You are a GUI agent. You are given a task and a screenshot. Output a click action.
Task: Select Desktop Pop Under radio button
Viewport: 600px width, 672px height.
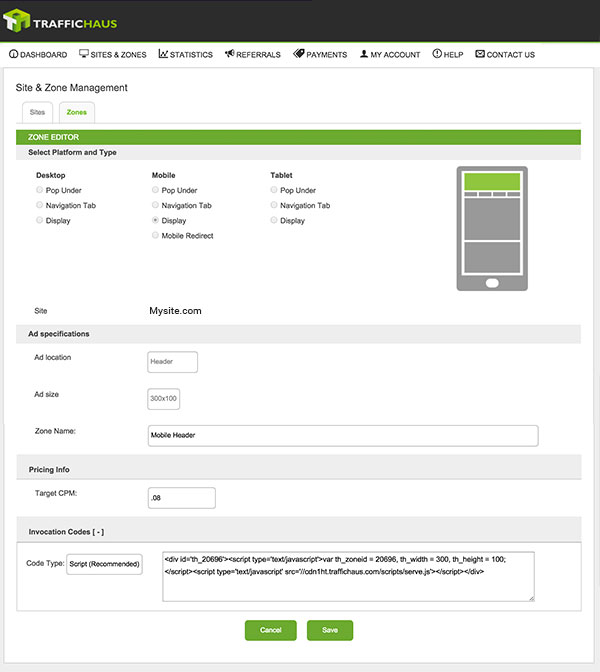(39, 190)
